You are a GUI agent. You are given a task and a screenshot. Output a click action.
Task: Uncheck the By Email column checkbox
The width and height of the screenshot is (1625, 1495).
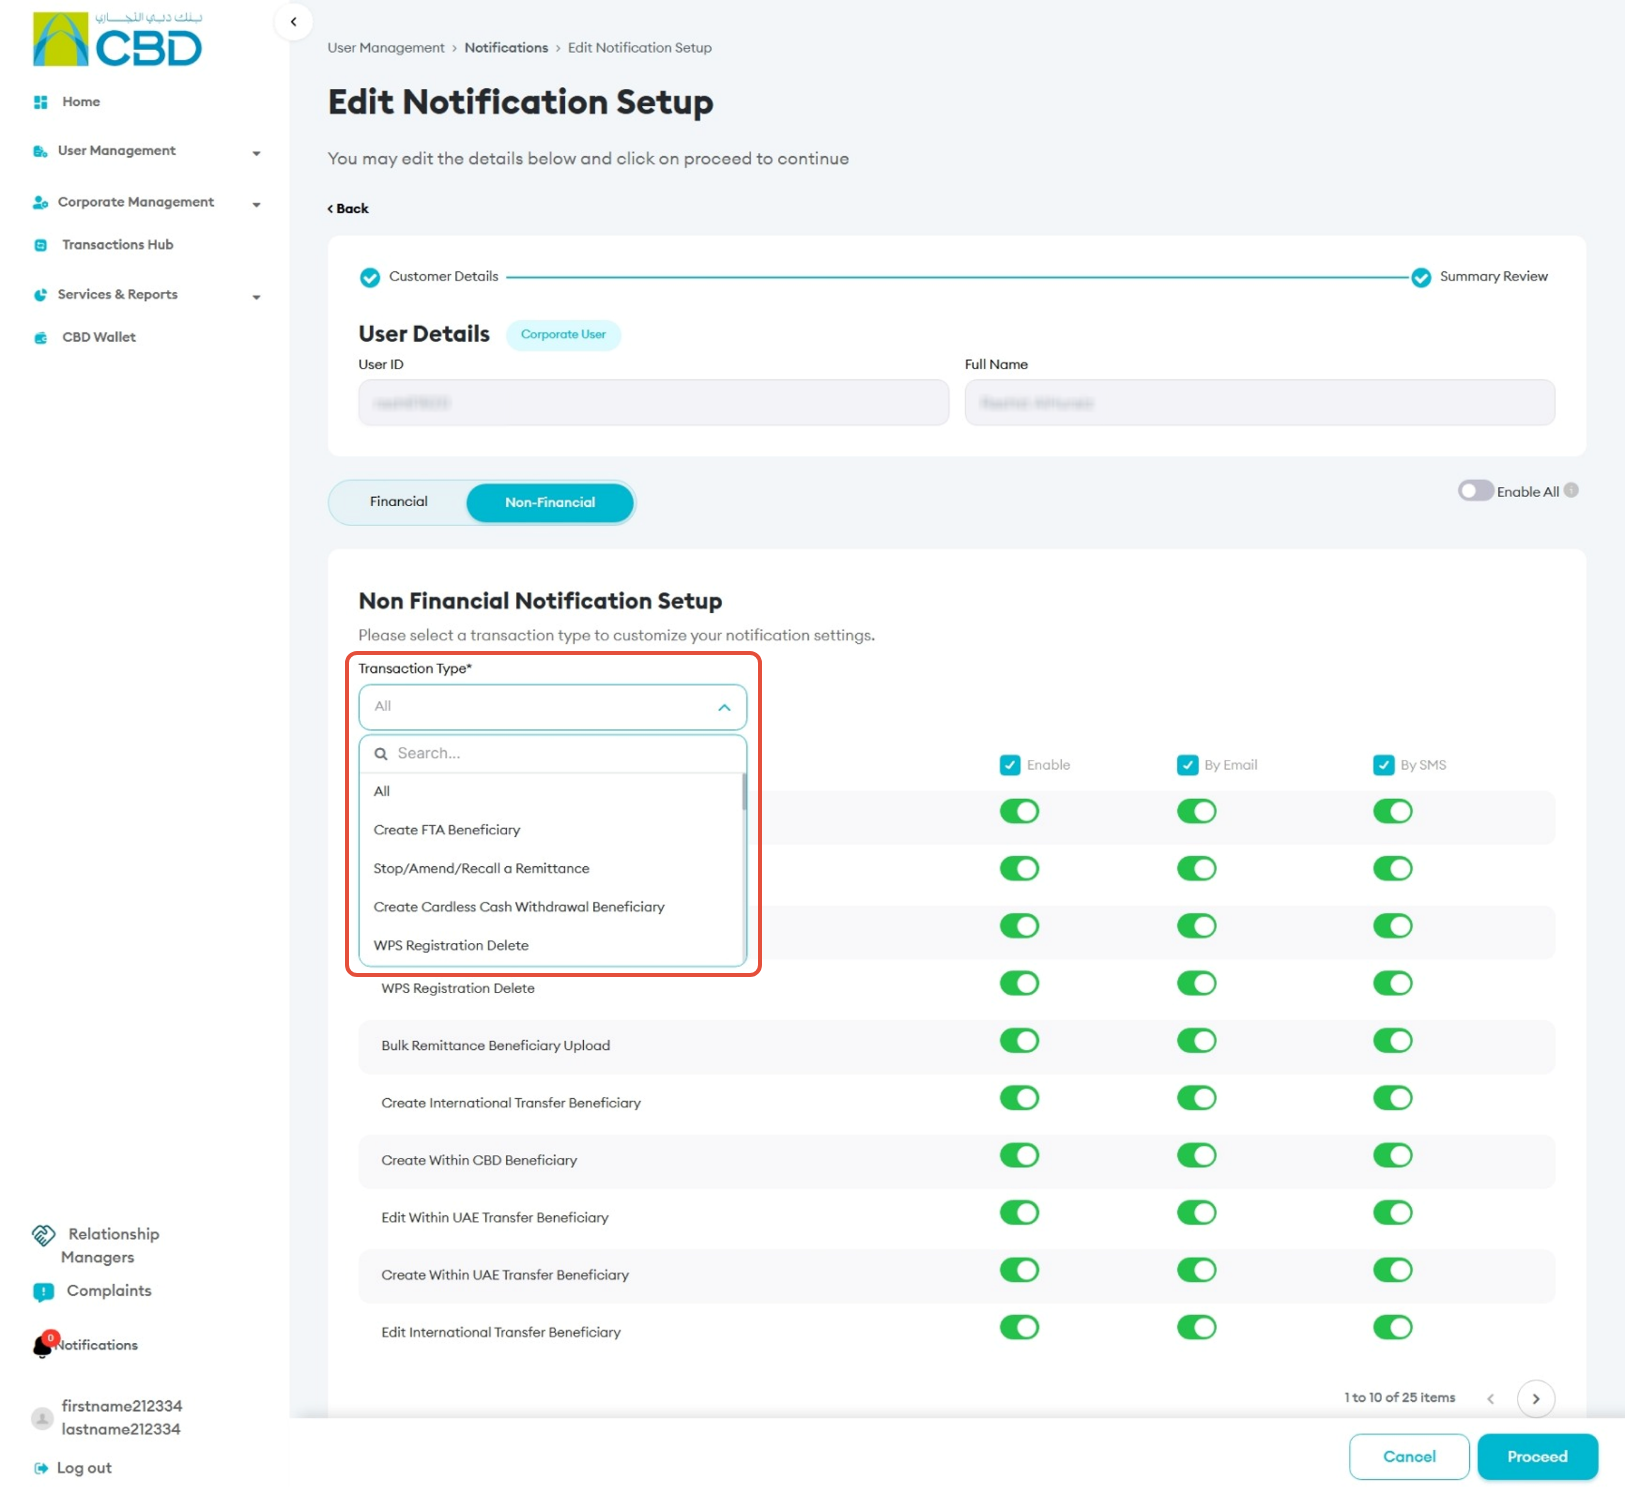coord(1188,765)
